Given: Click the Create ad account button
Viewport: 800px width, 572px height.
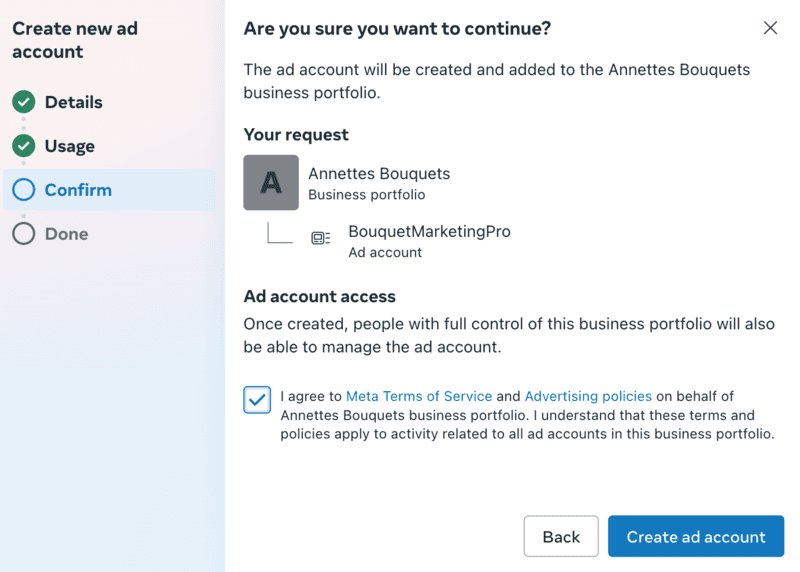Looking at the screenshot, I should click(x=696, y=537).
